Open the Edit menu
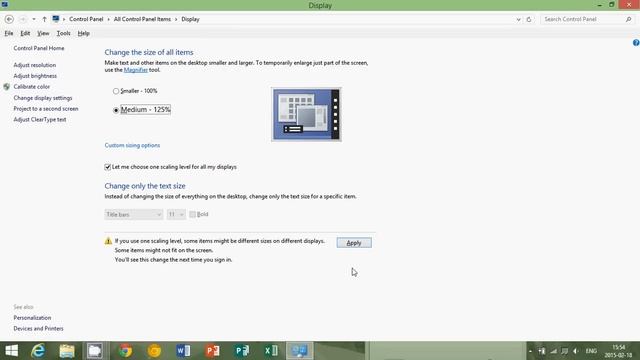 [x=25, y=33]
